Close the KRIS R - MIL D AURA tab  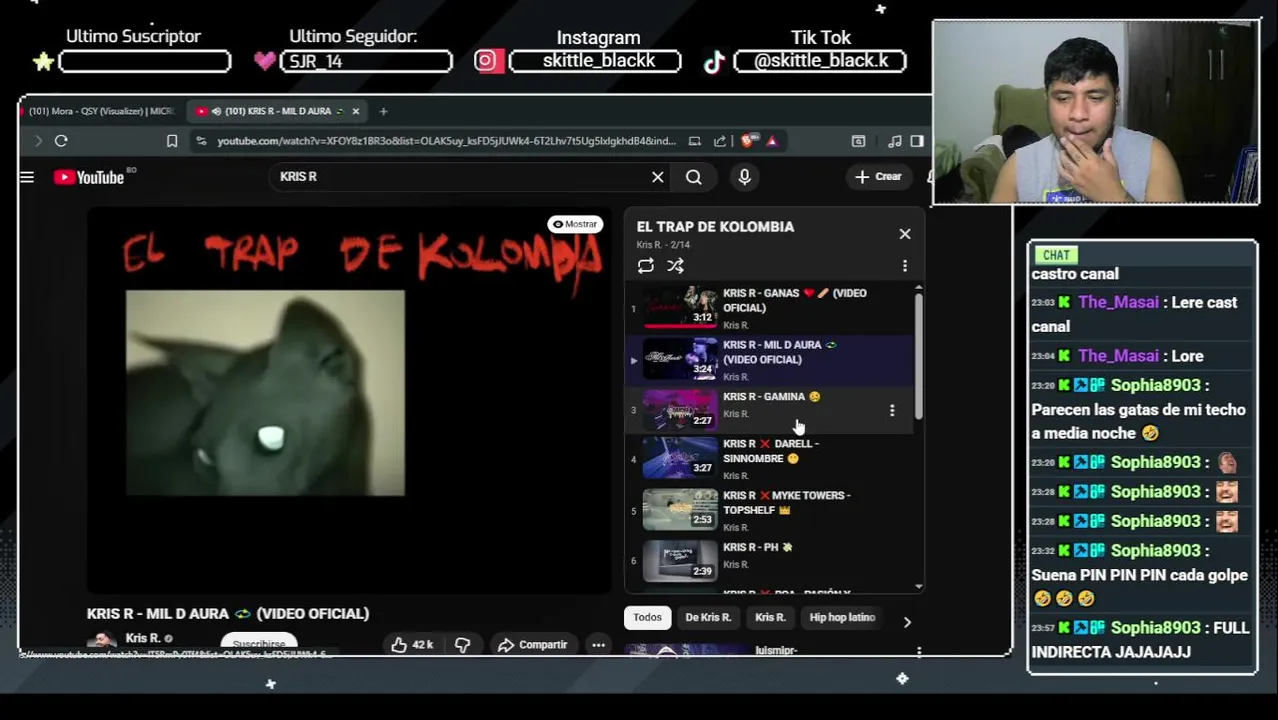(x=356, y=111)
